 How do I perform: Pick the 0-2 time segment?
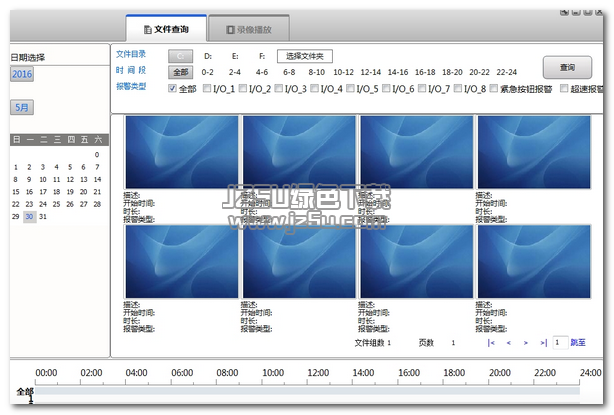pyautogui.click(x=208, y=72)
